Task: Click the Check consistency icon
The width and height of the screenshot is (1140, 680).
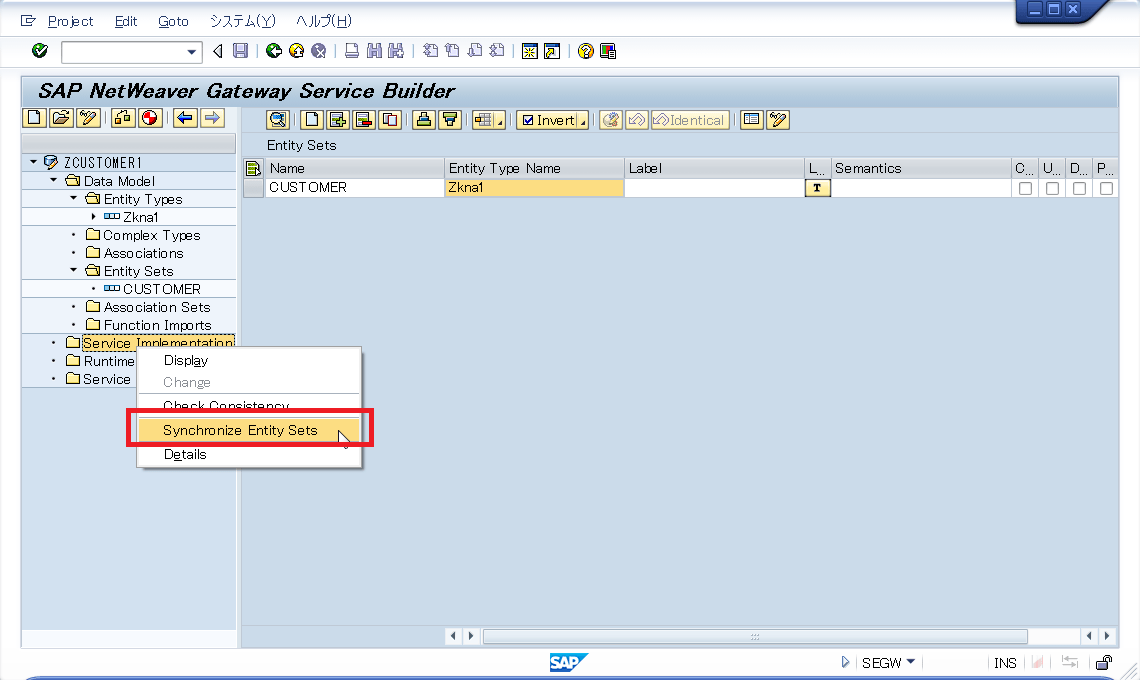Action: pos(123,118)
